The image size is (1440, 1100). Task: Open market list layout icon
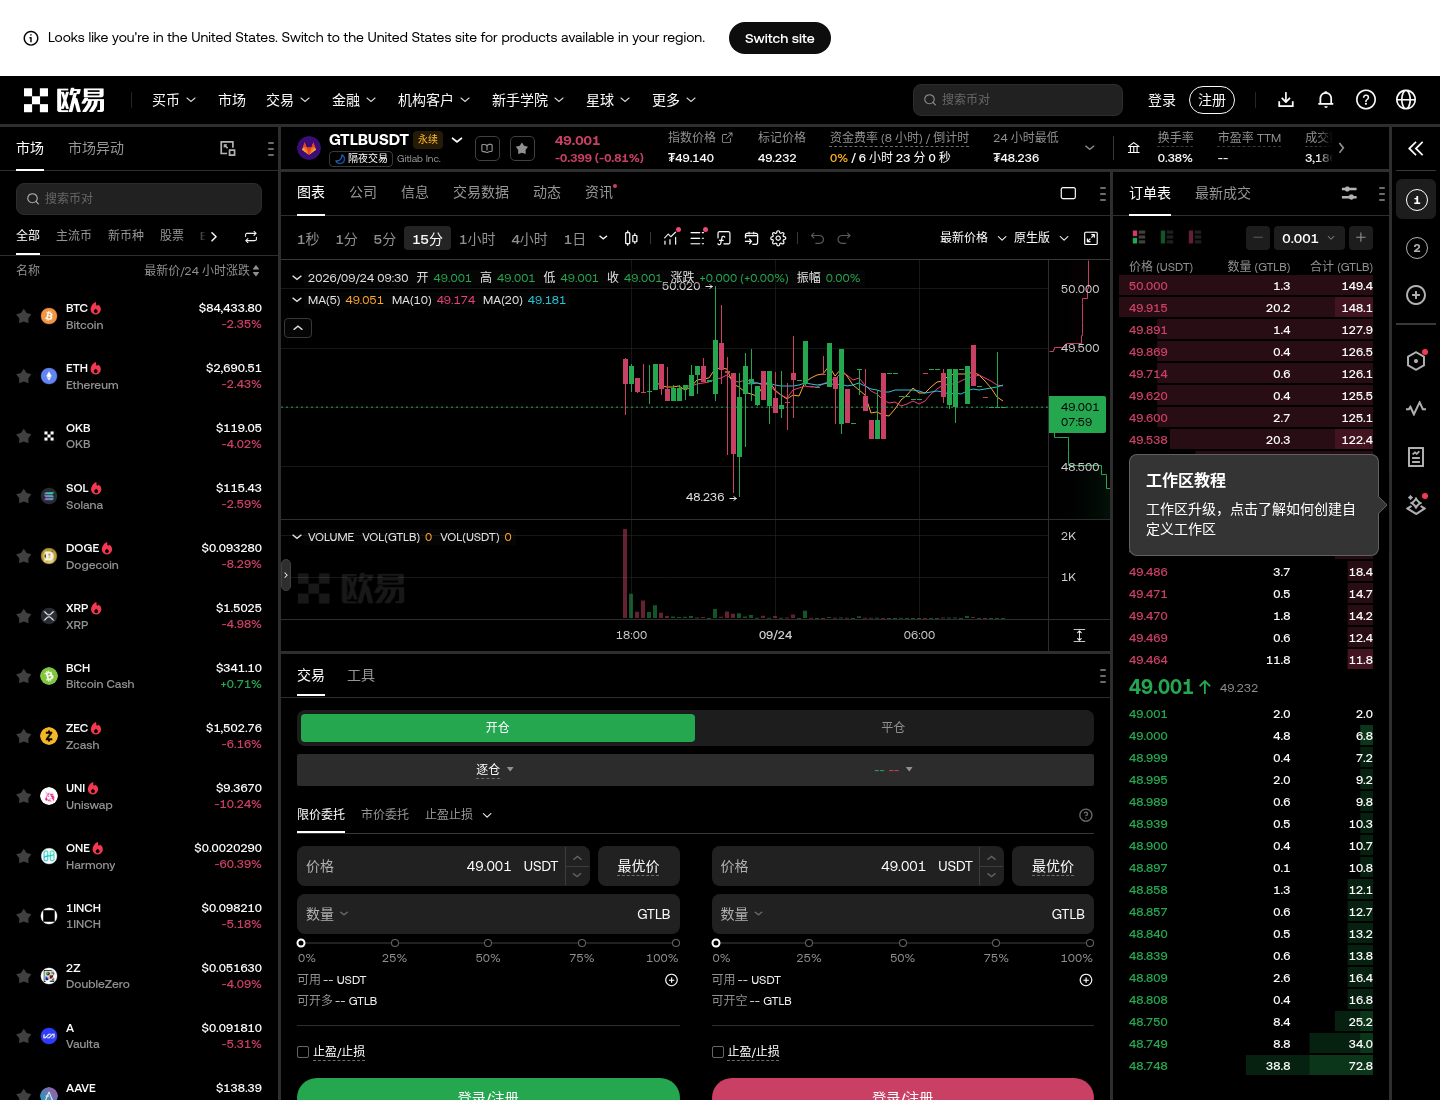[x=228, y=148]
